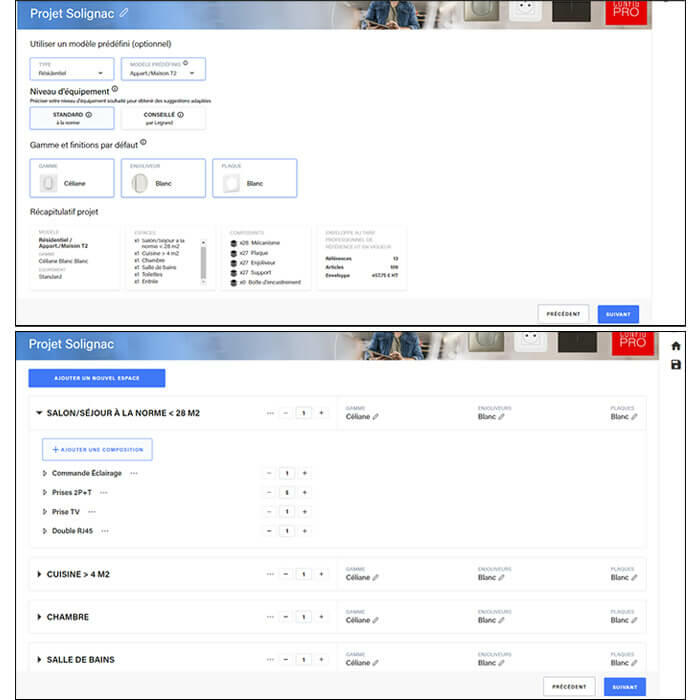The width and height of the screenshot is (700, 700).
Task: Edit Salon/Séjour Gamme Céliane
Action: pos(375,417)
